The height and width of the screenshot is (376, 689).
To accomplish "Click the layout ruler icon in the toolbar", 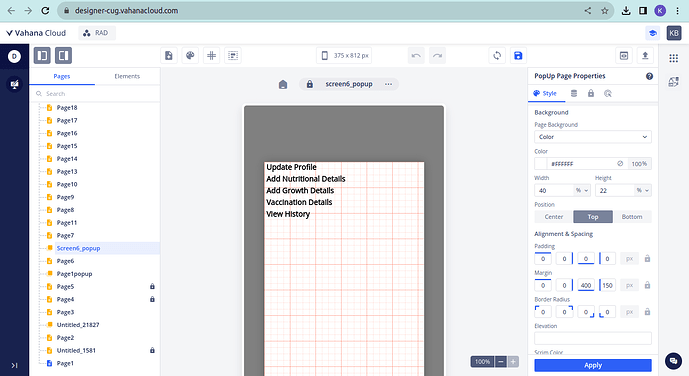I will pyautogui.click(x=233, y=55).
